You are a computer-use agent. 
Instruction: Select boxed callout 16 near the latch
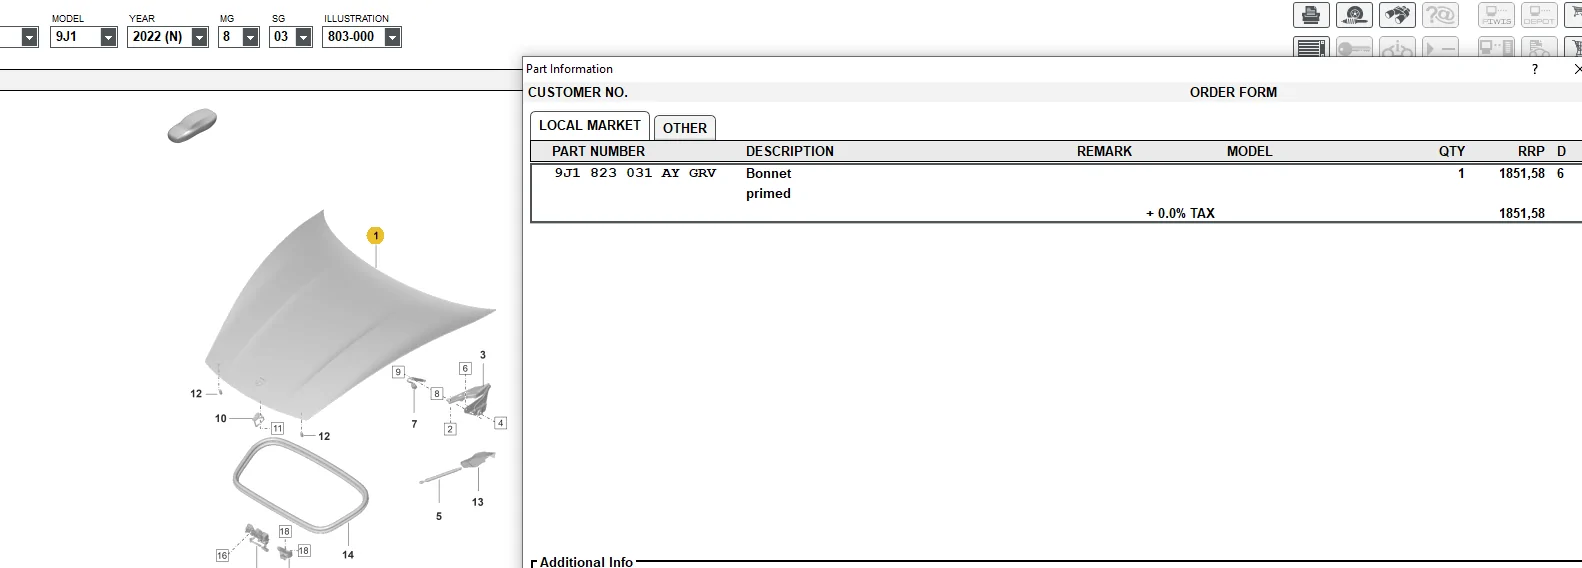click(222, 555)
